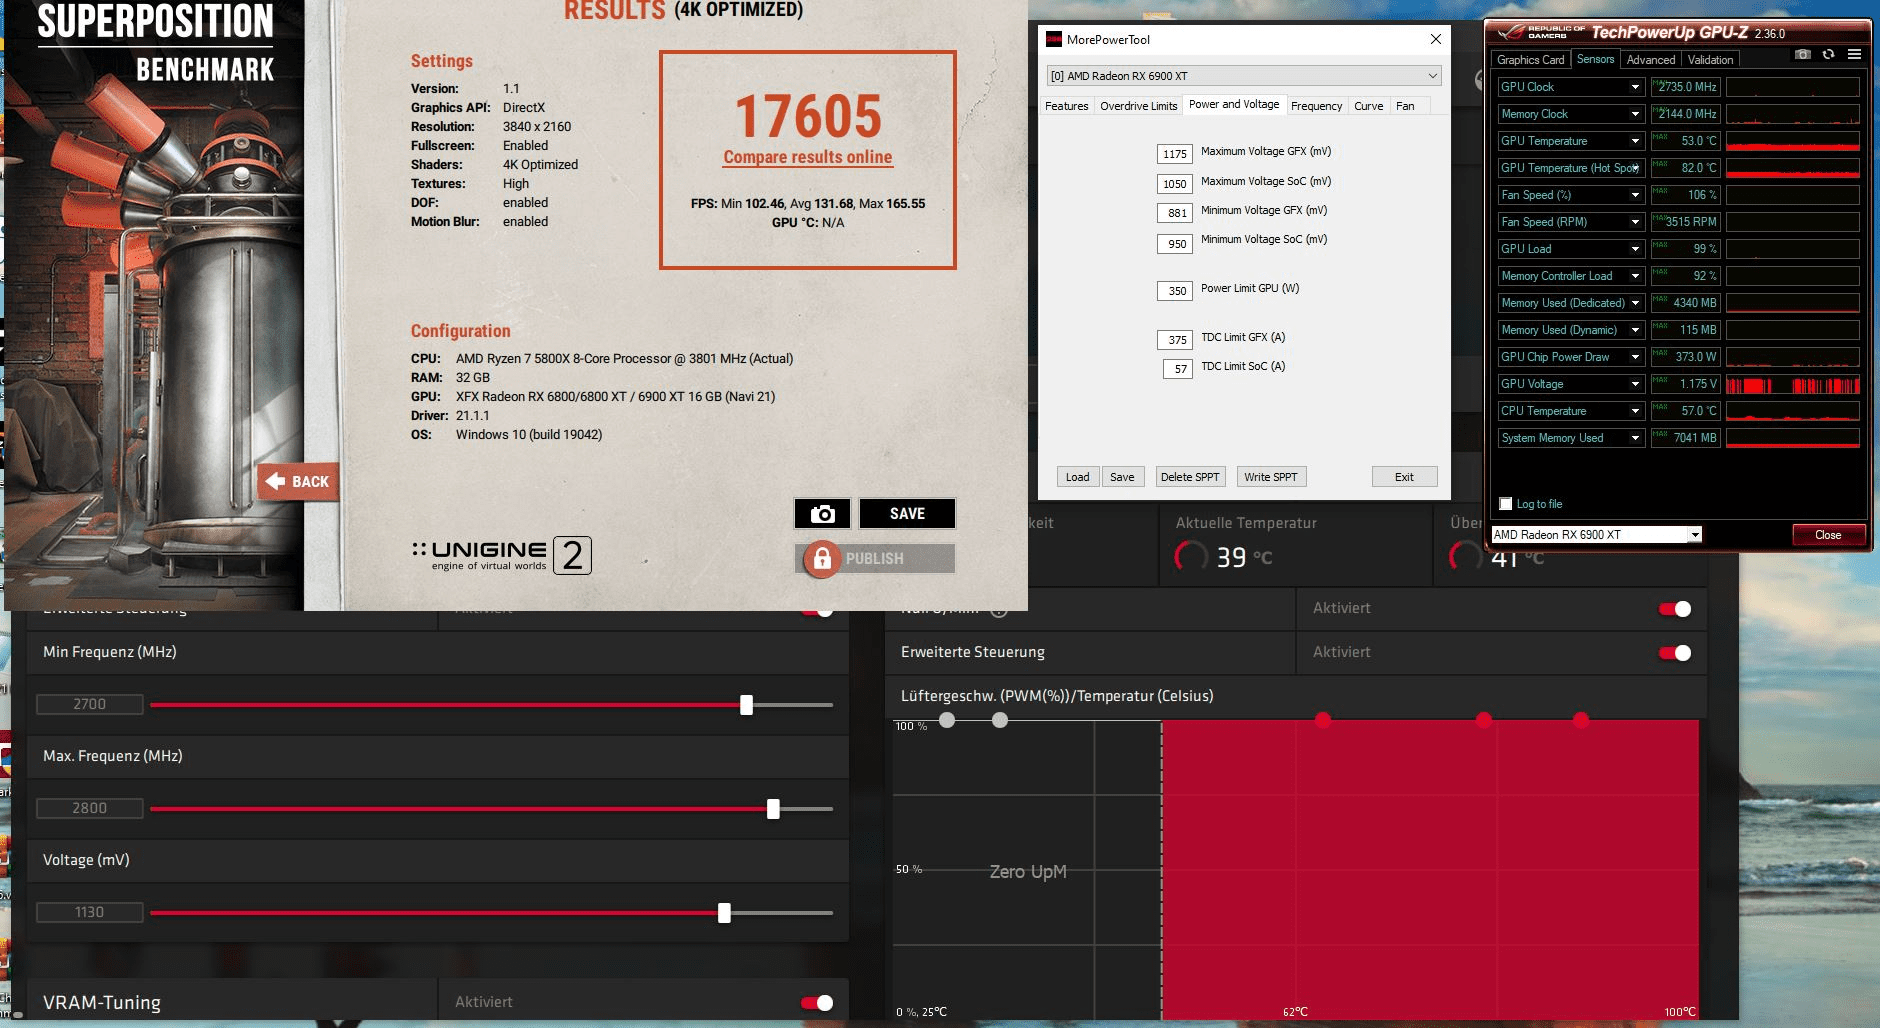Click Minimum Voltage SoC input field
Viewport: 1880px width, 1028px height.
pyautogui.click(x=1174, y=244)
